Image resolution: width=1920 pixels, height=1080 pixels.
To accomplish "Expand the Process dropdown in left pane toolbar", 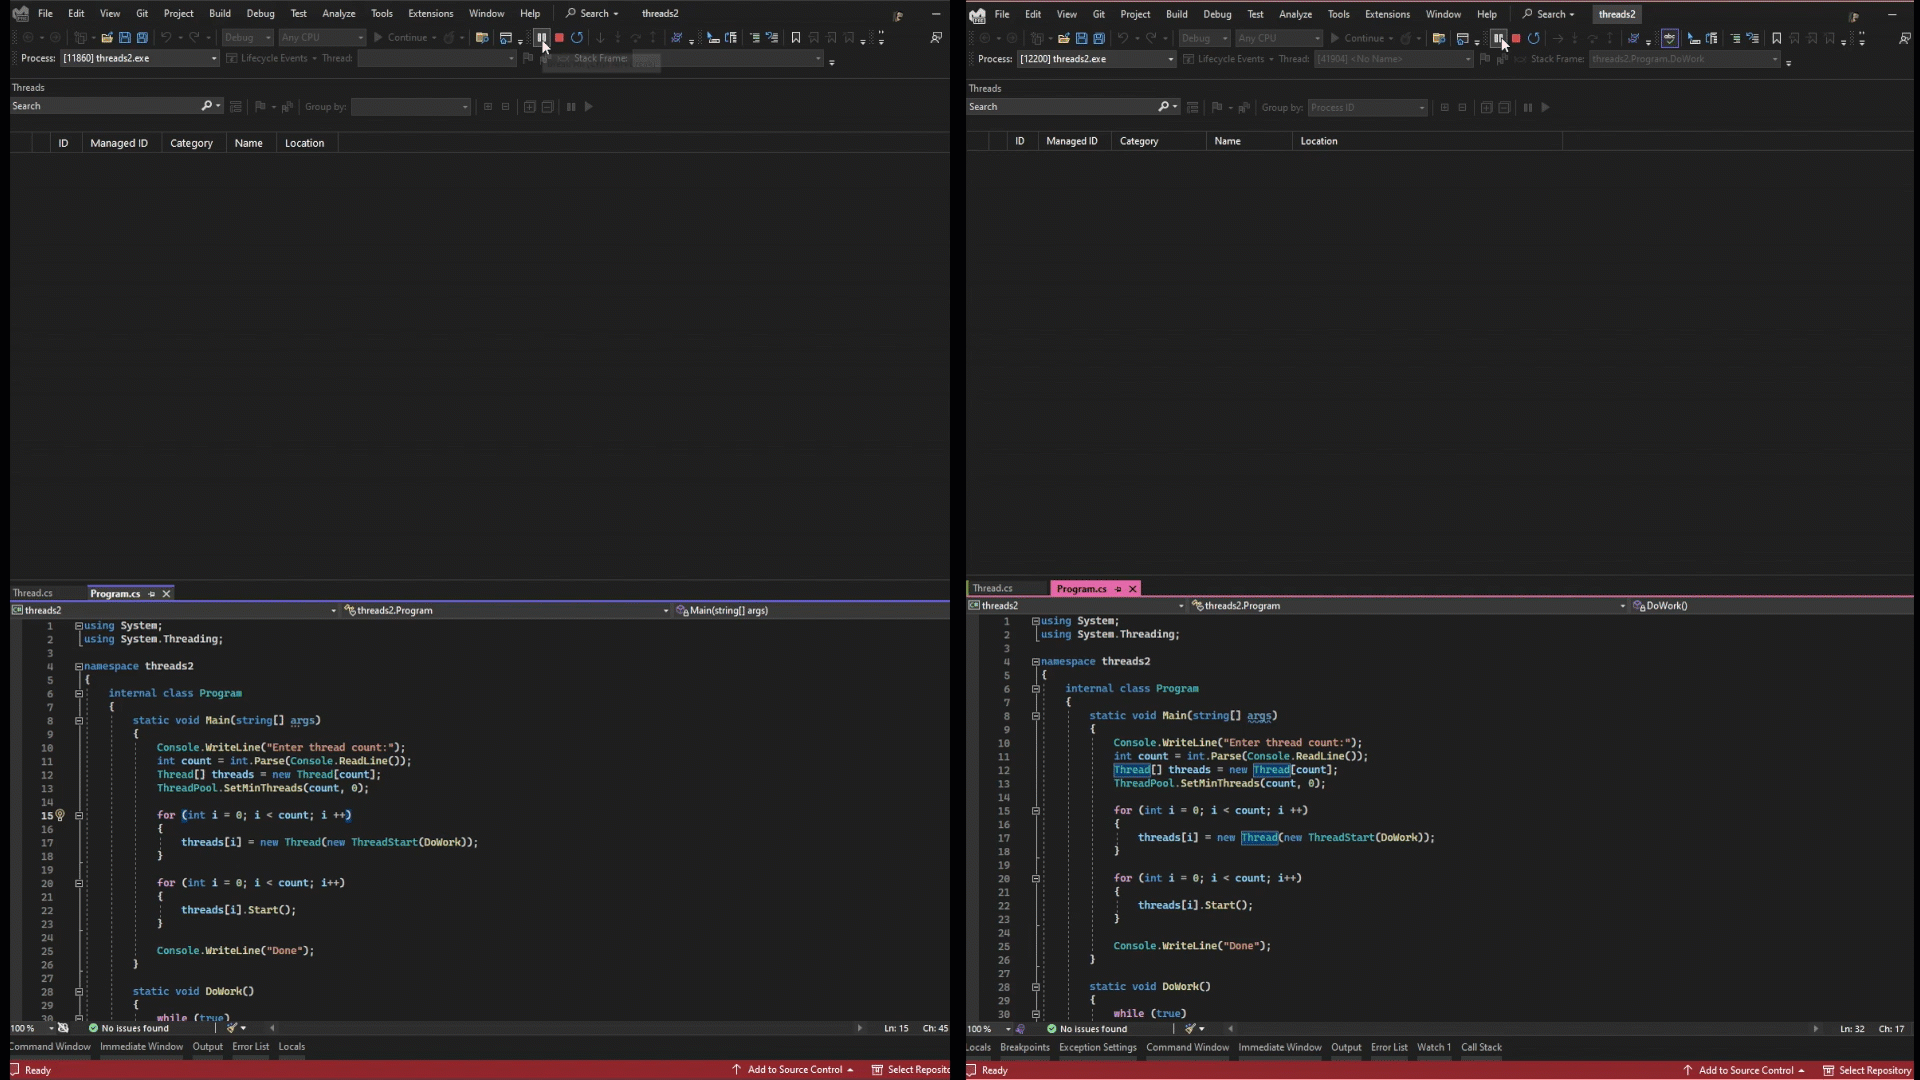I will click(214, 58).
